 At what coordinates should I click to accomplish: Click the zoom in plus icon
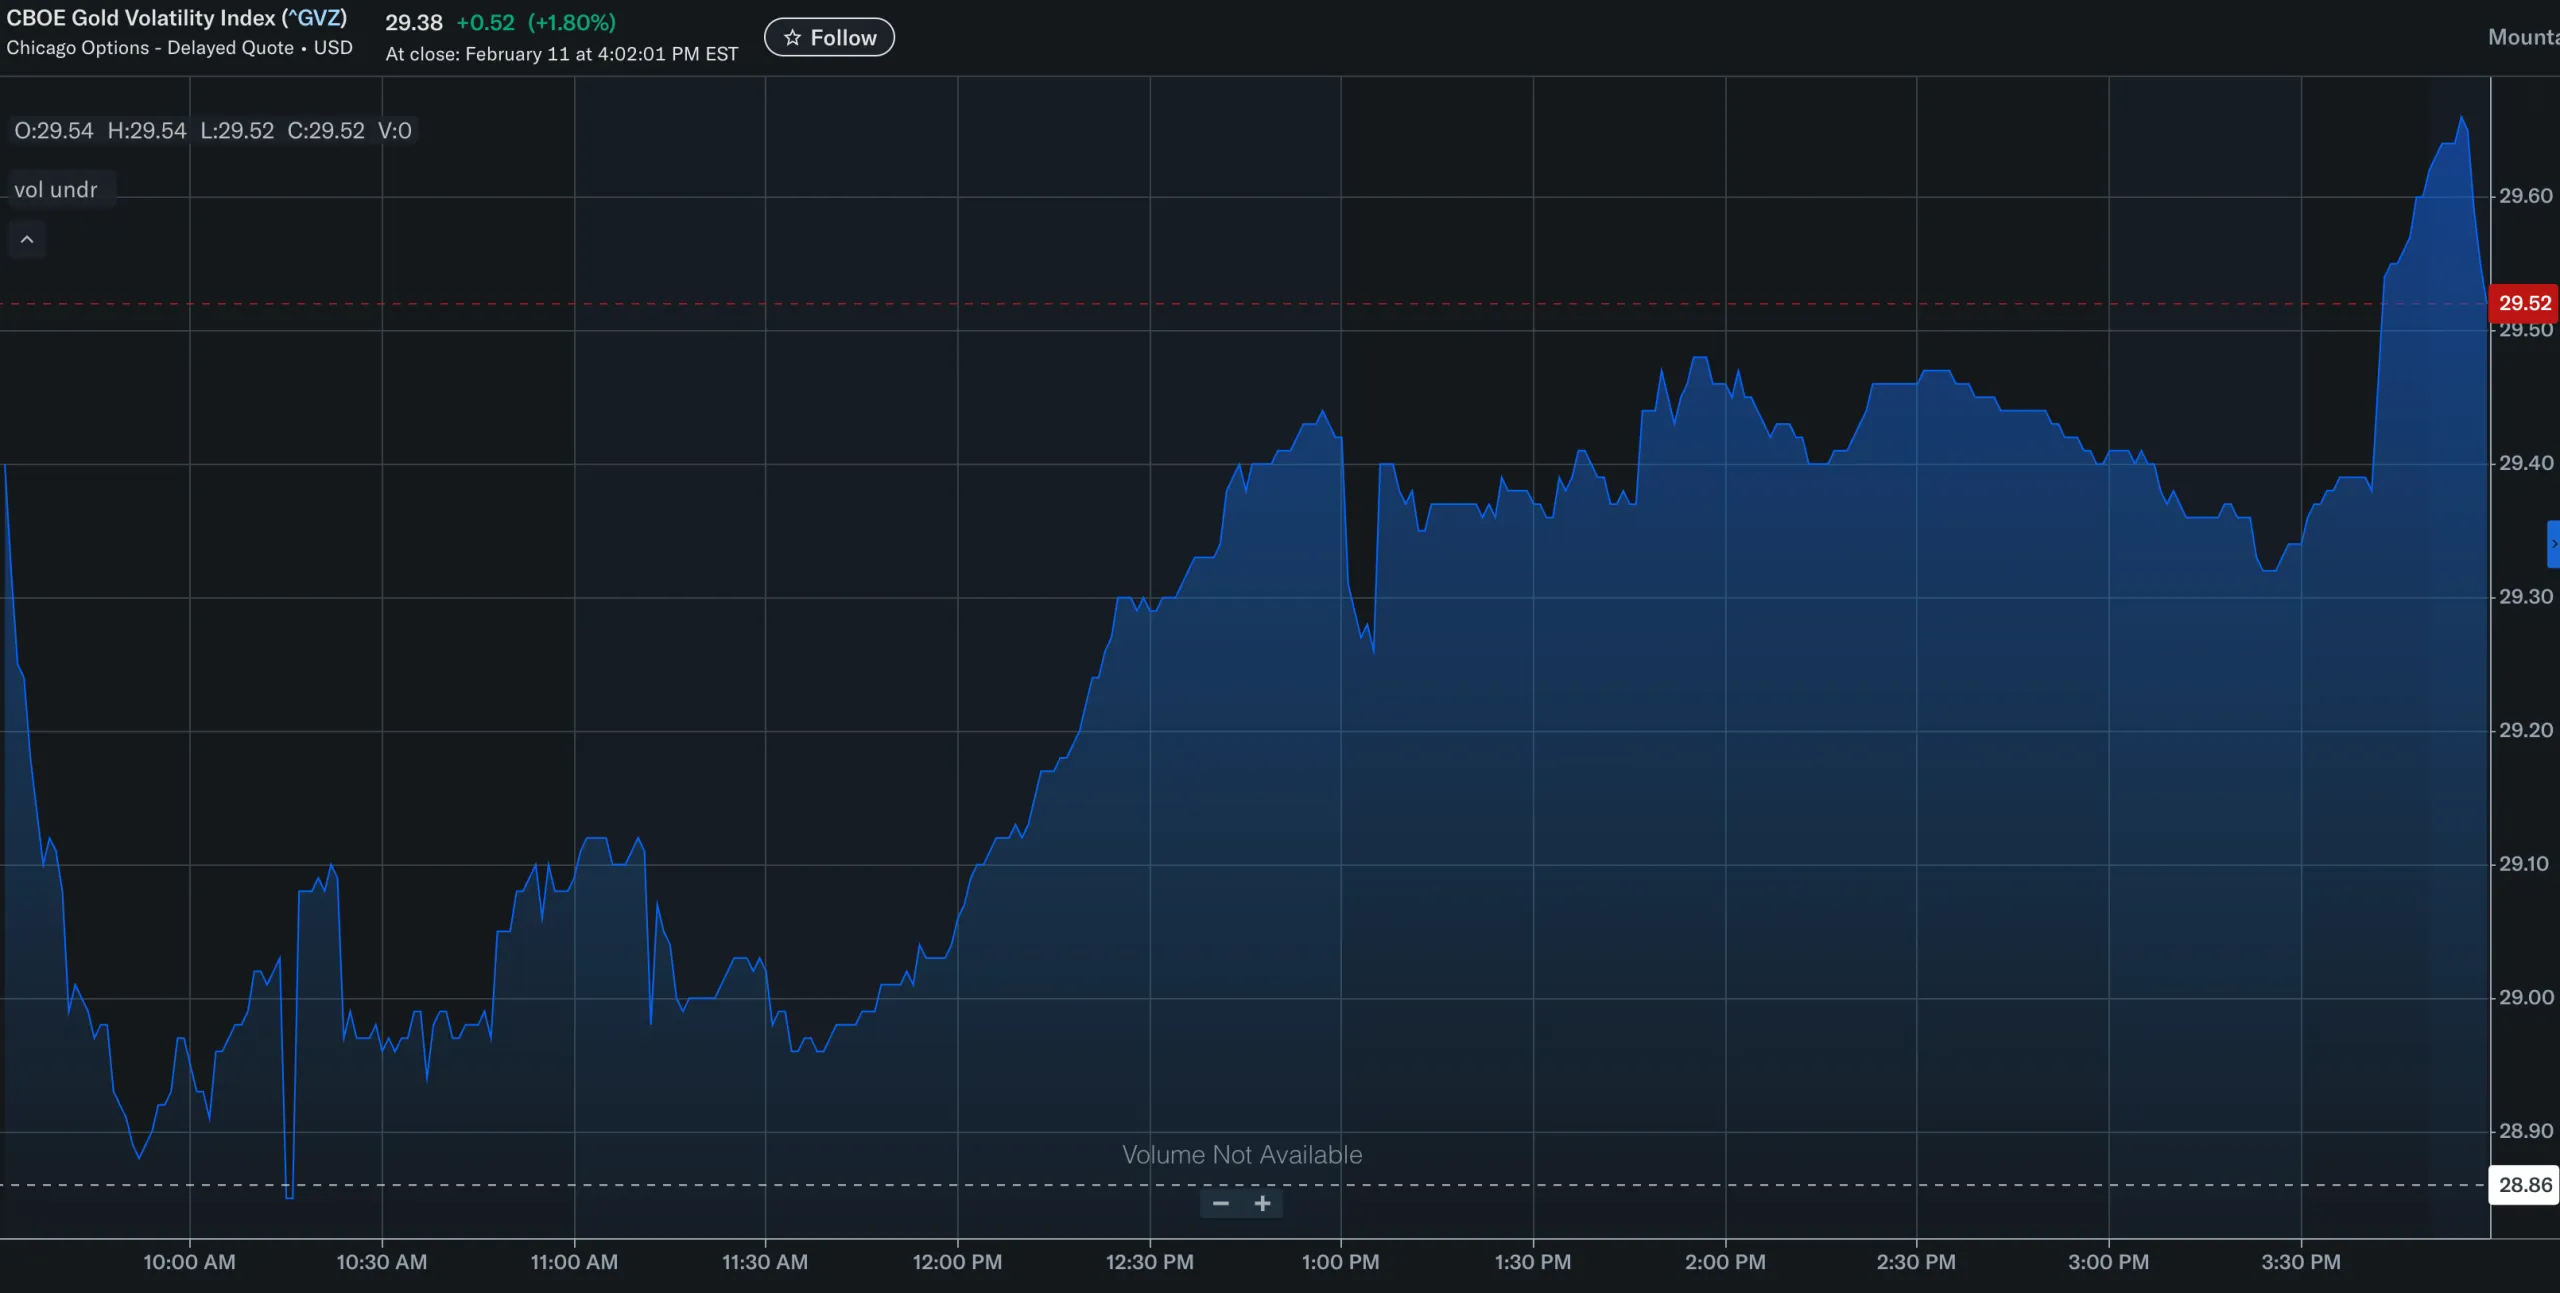(1264, 1204)
